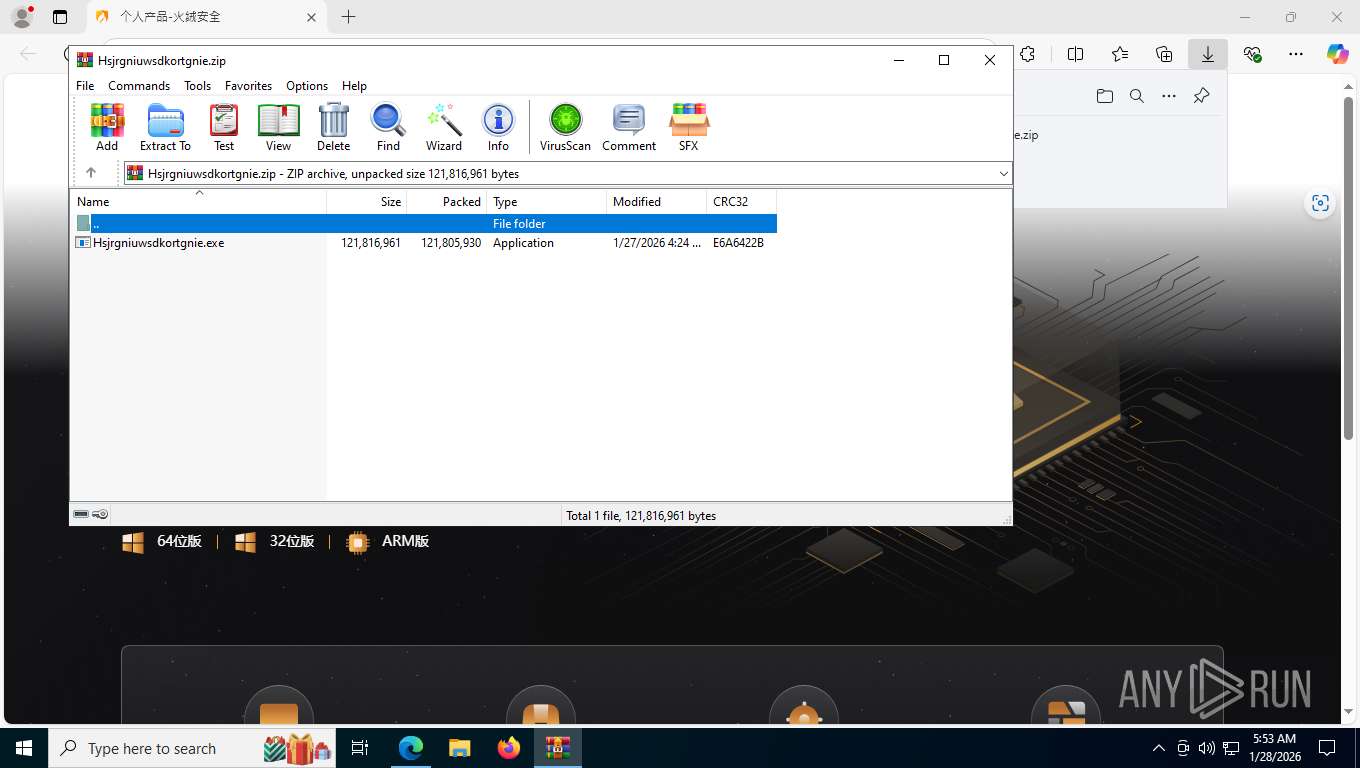Open the Commands menu
1360x768 pixels.
(139, 86)
